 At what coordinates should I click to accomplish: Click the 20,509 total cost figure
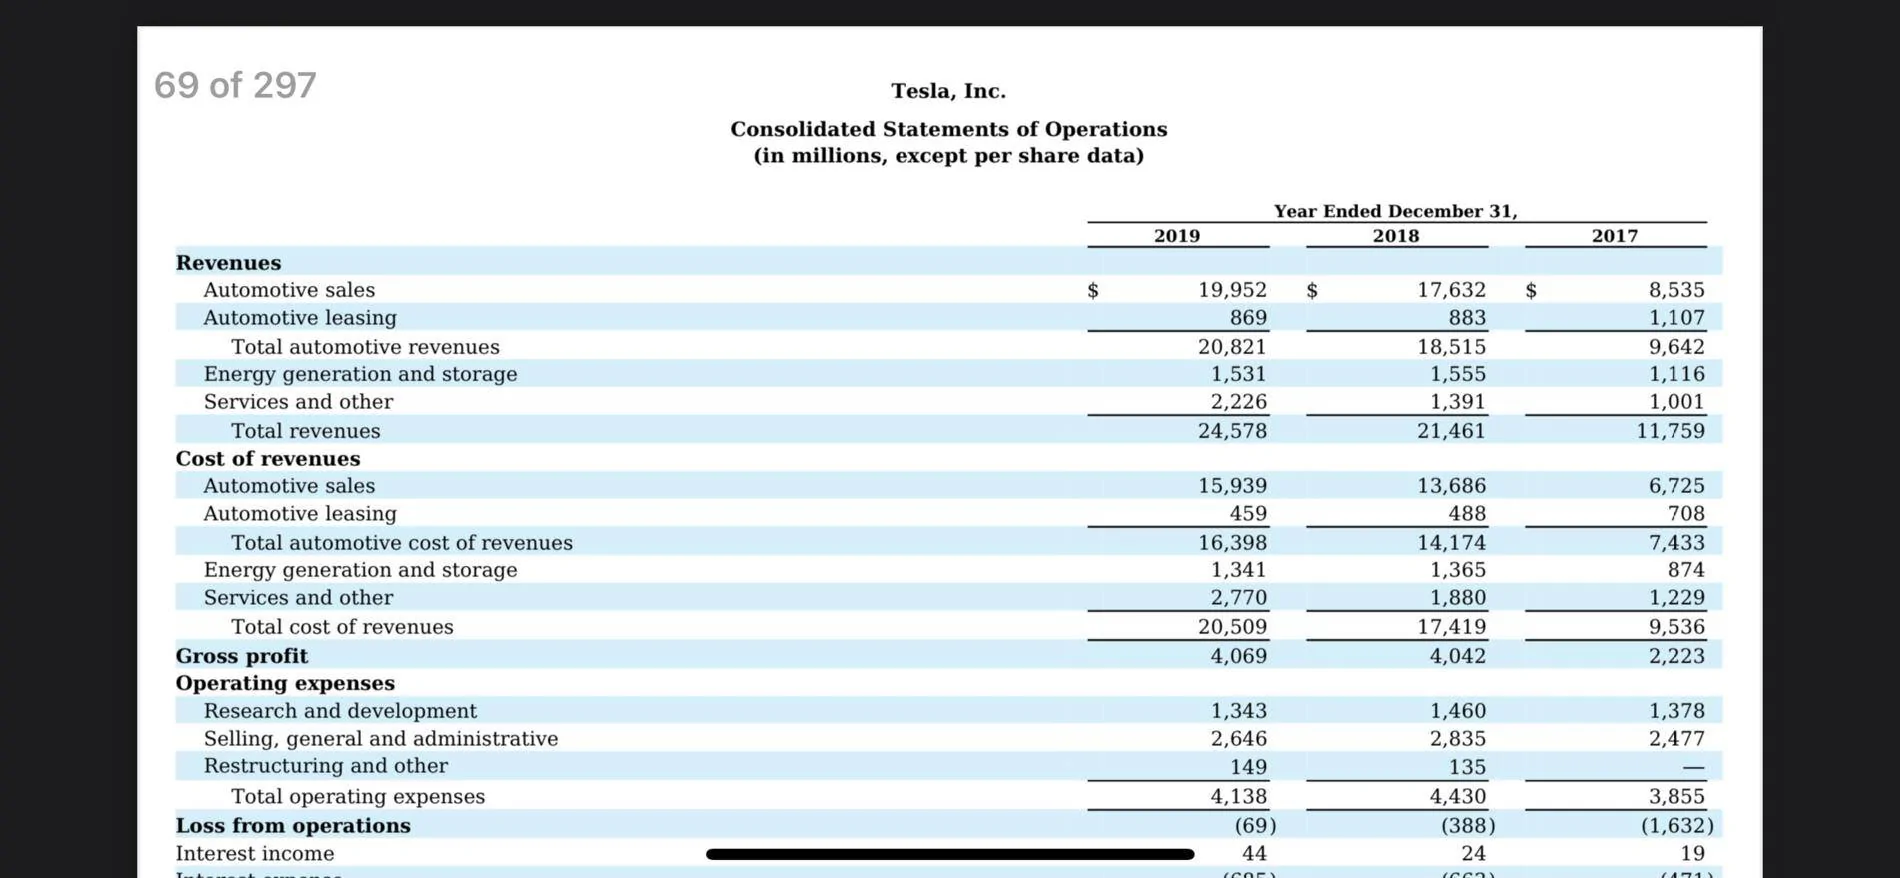(x=1232, y=627)
